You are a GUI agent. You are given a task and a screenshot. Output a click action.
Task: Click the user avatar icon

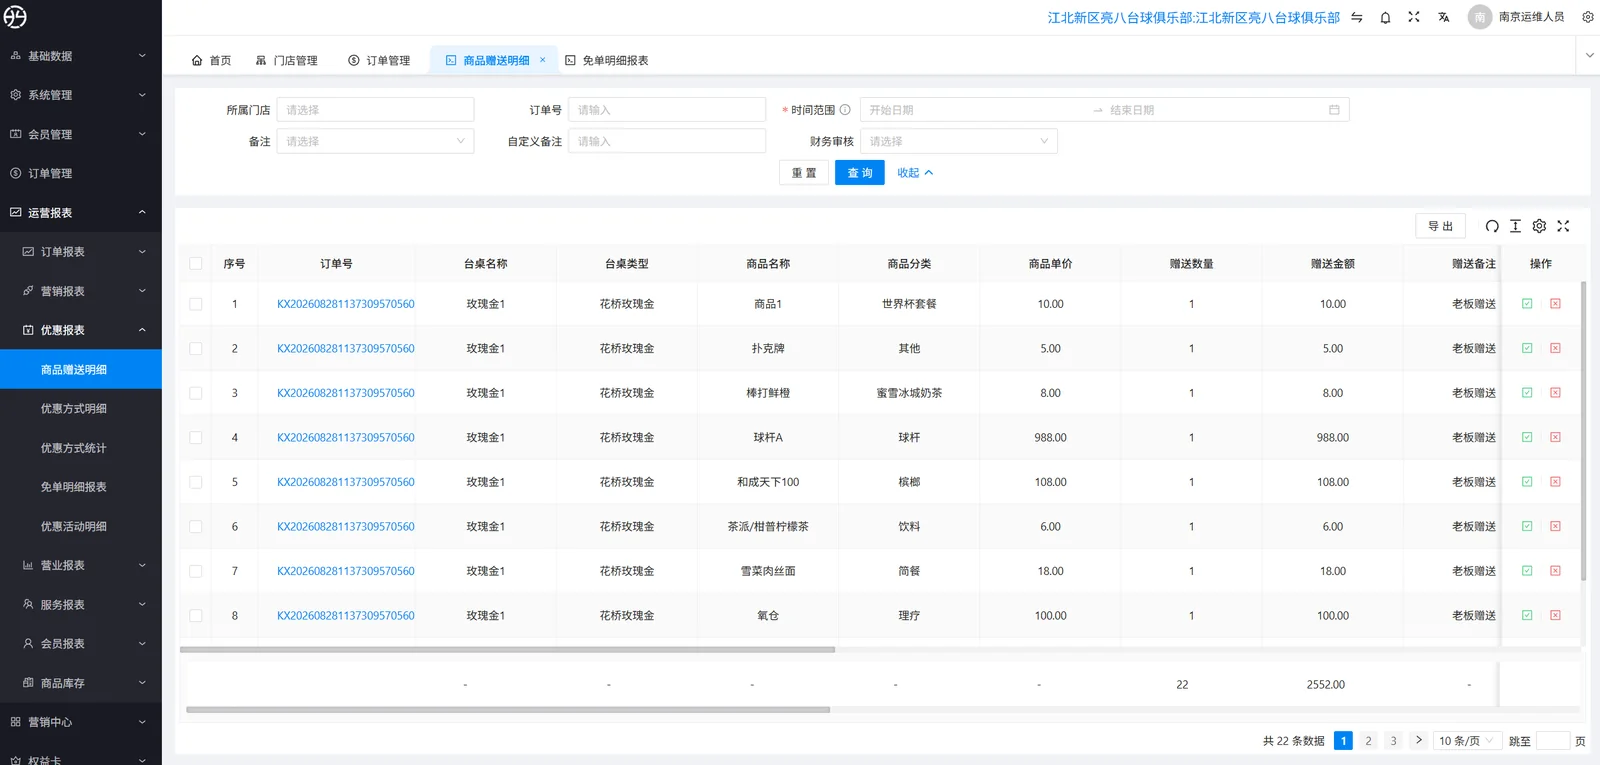(x=1480, y=17)
